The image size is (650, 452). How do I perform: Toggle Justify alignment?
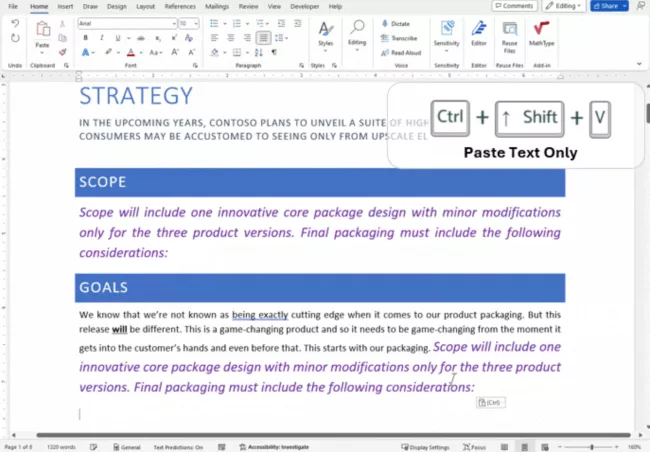263,38
